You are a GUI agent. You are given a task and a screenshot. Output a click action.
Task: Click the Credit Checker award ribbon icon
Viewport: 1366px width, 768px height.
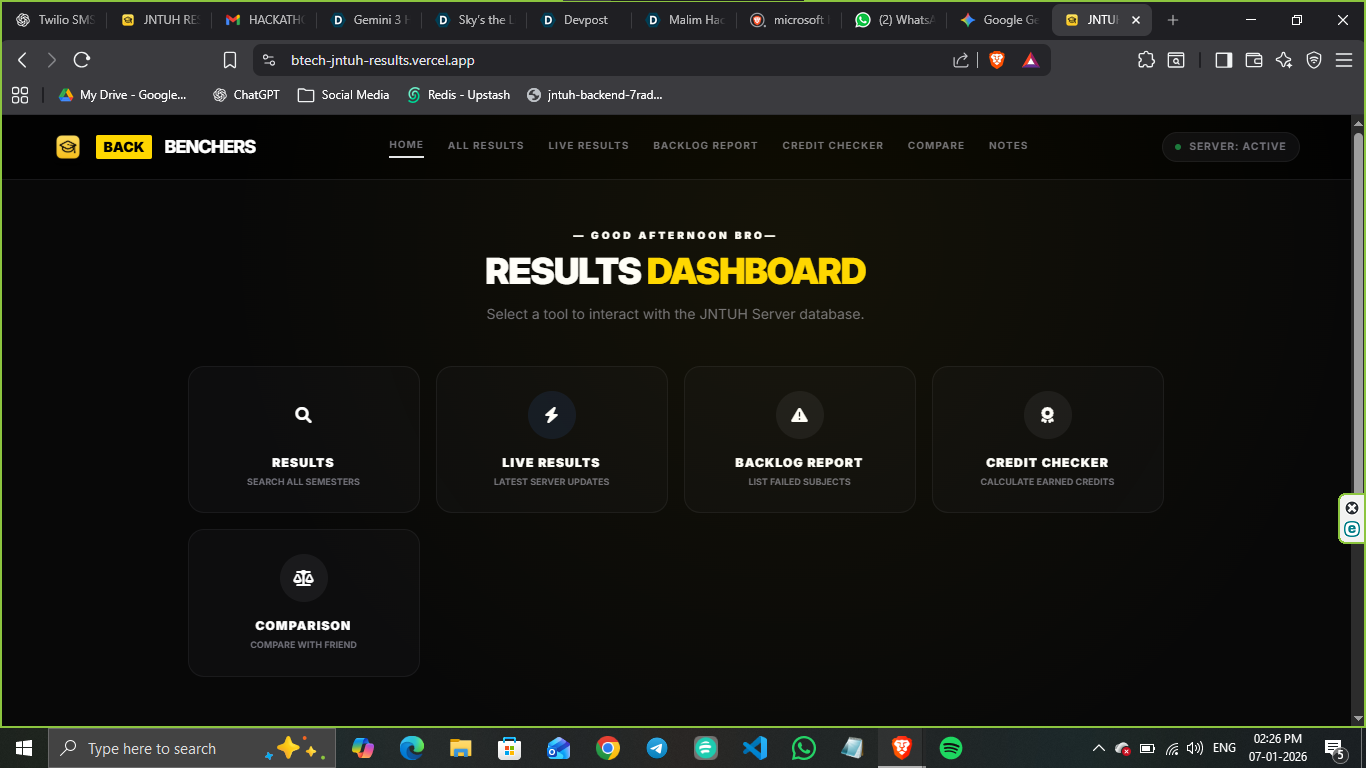point(1048,415)
